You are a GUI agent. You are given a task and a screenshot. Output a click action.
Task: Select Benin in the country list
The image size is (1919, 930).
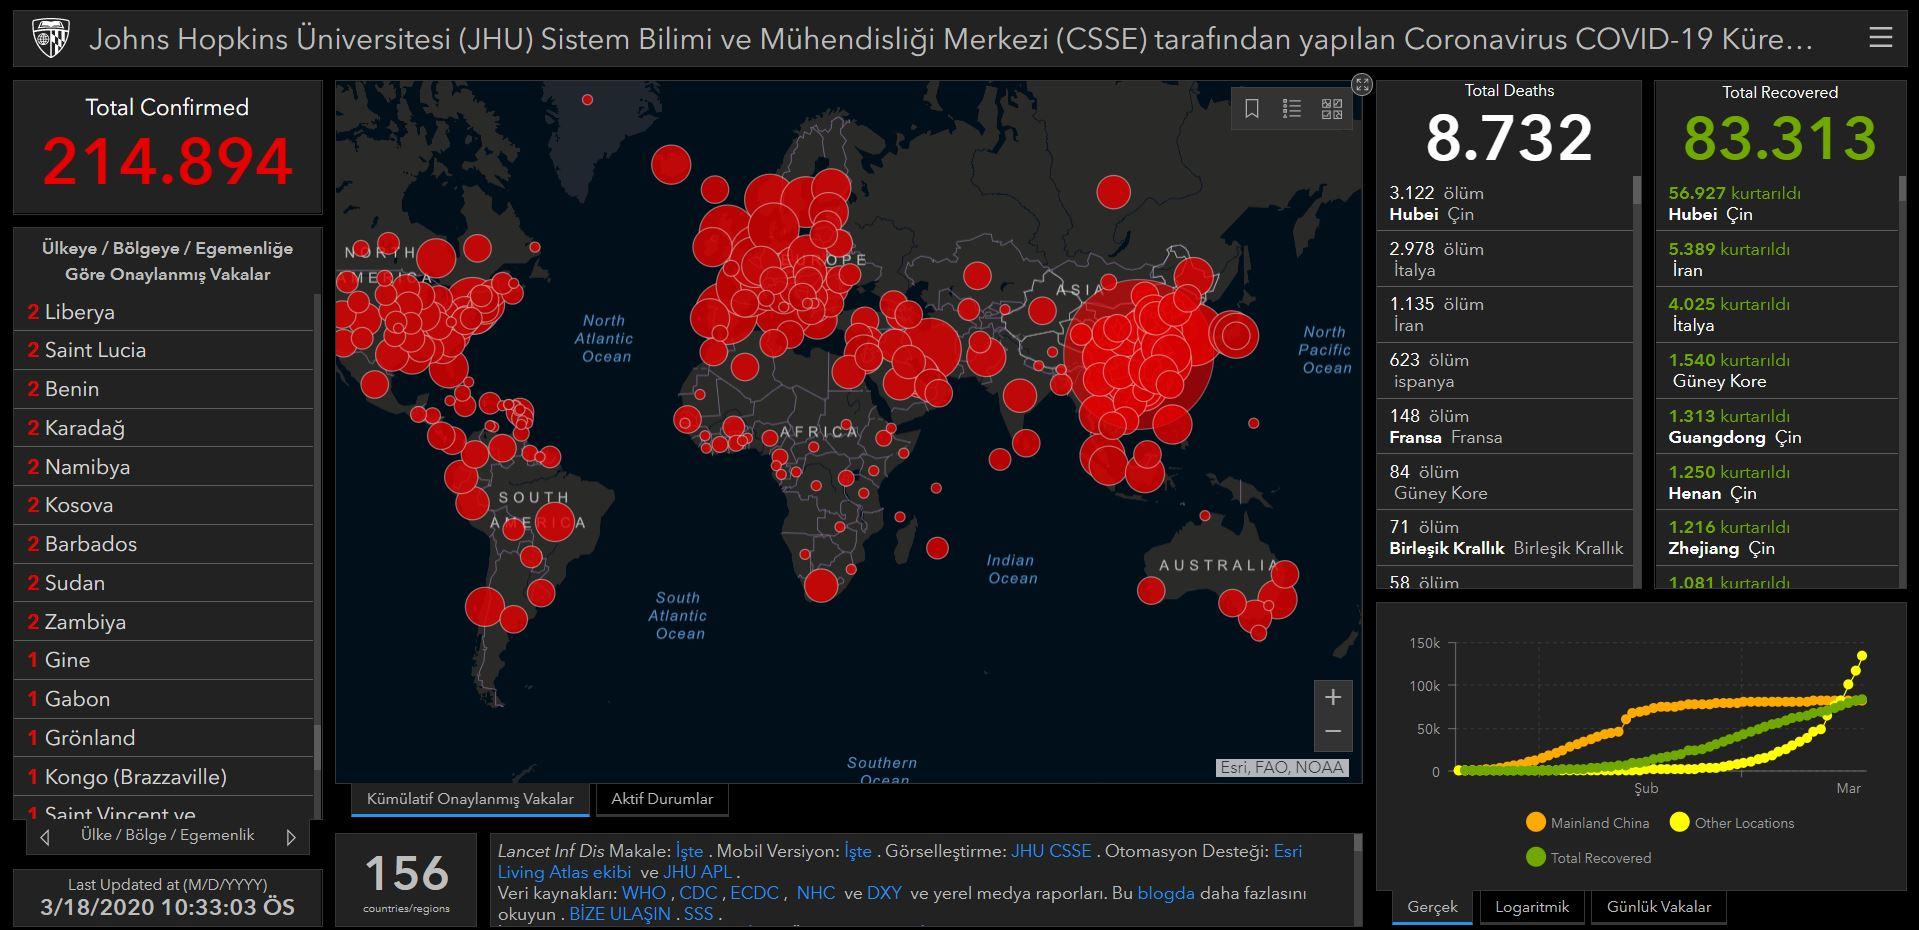point(164,389)
